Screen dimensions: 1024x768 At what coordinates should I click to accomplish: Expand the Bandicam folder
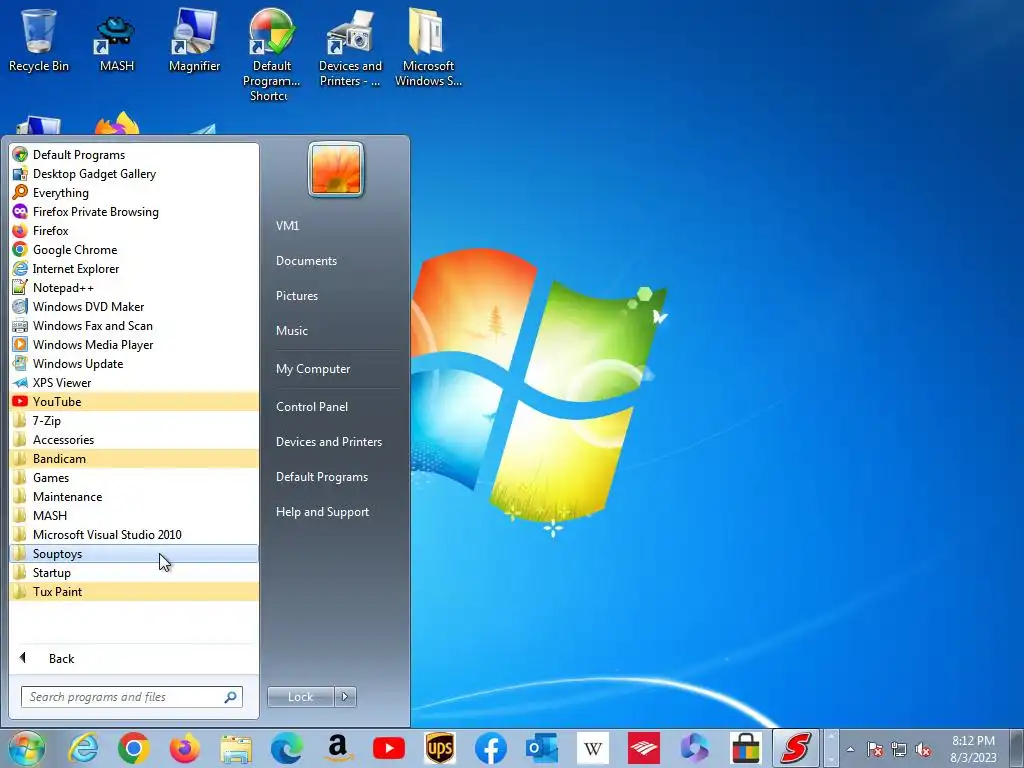134,458
